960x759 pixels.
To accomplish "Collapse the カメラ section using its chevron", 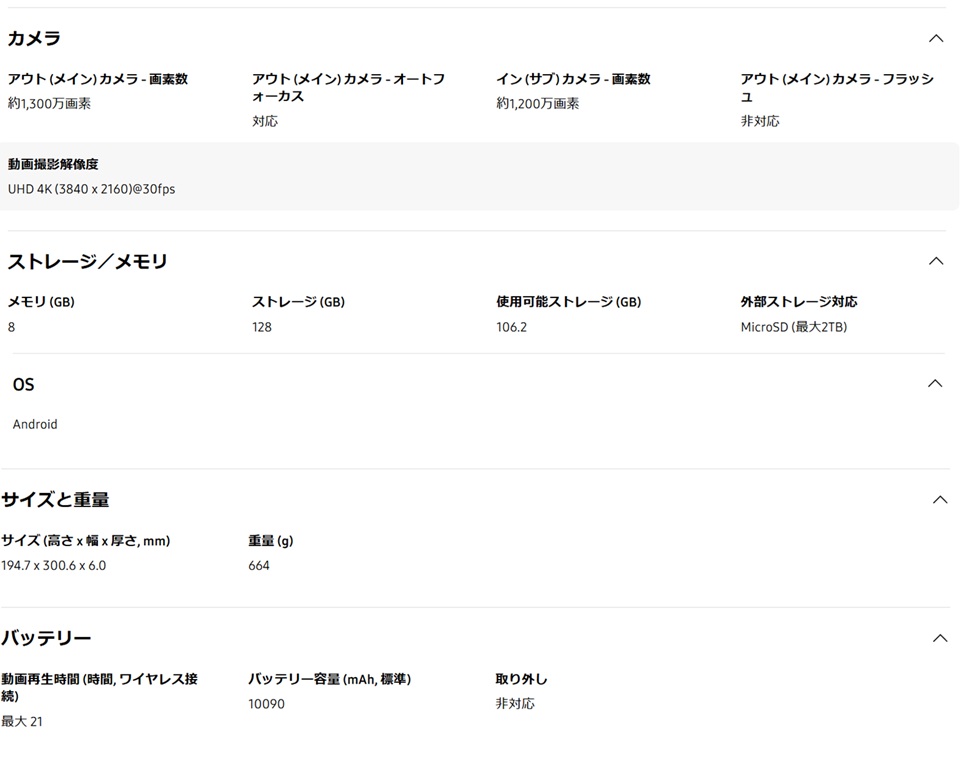I will [x=936, y=39].
